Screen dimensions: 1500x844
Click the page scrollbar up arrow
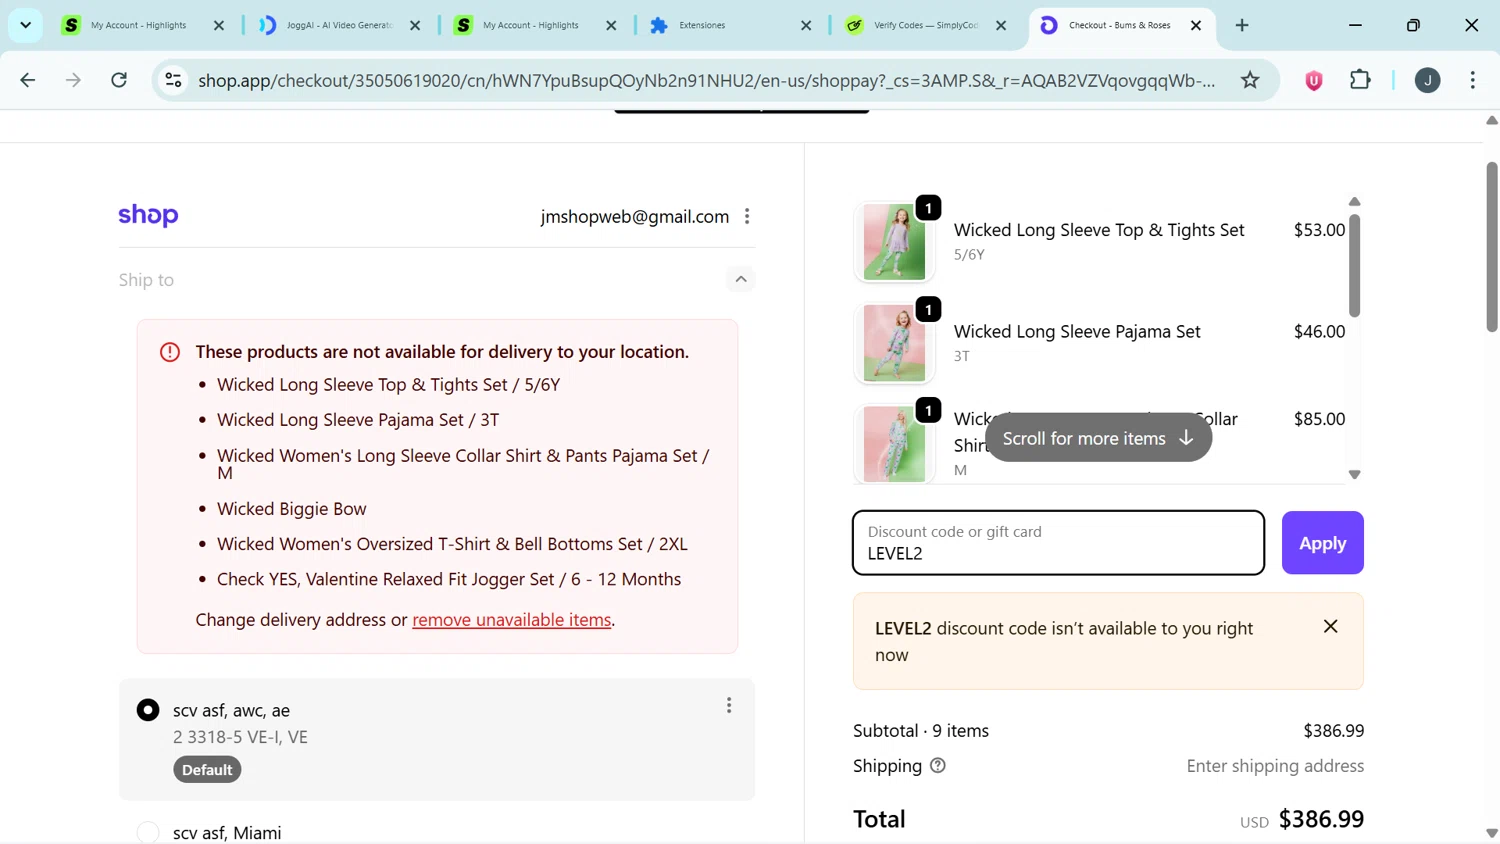(x=1491, y=120)
